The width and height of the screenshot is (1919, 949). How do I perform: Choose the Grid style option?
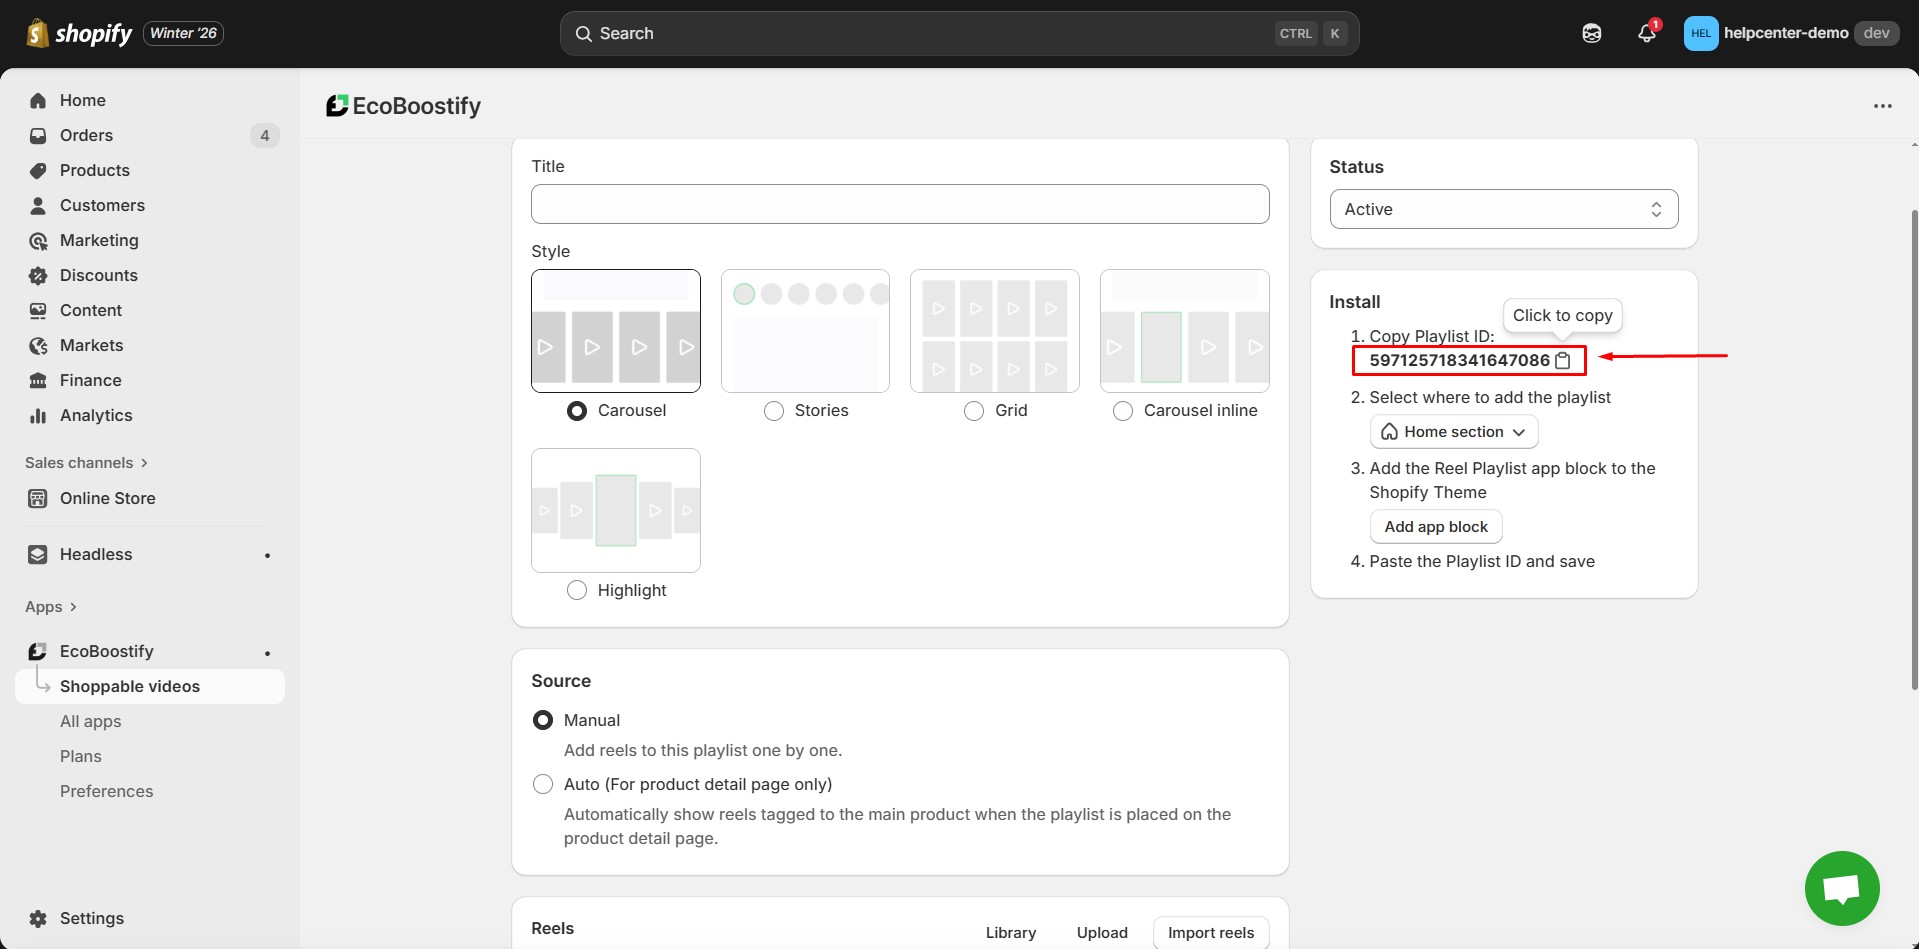click(973, 411)
